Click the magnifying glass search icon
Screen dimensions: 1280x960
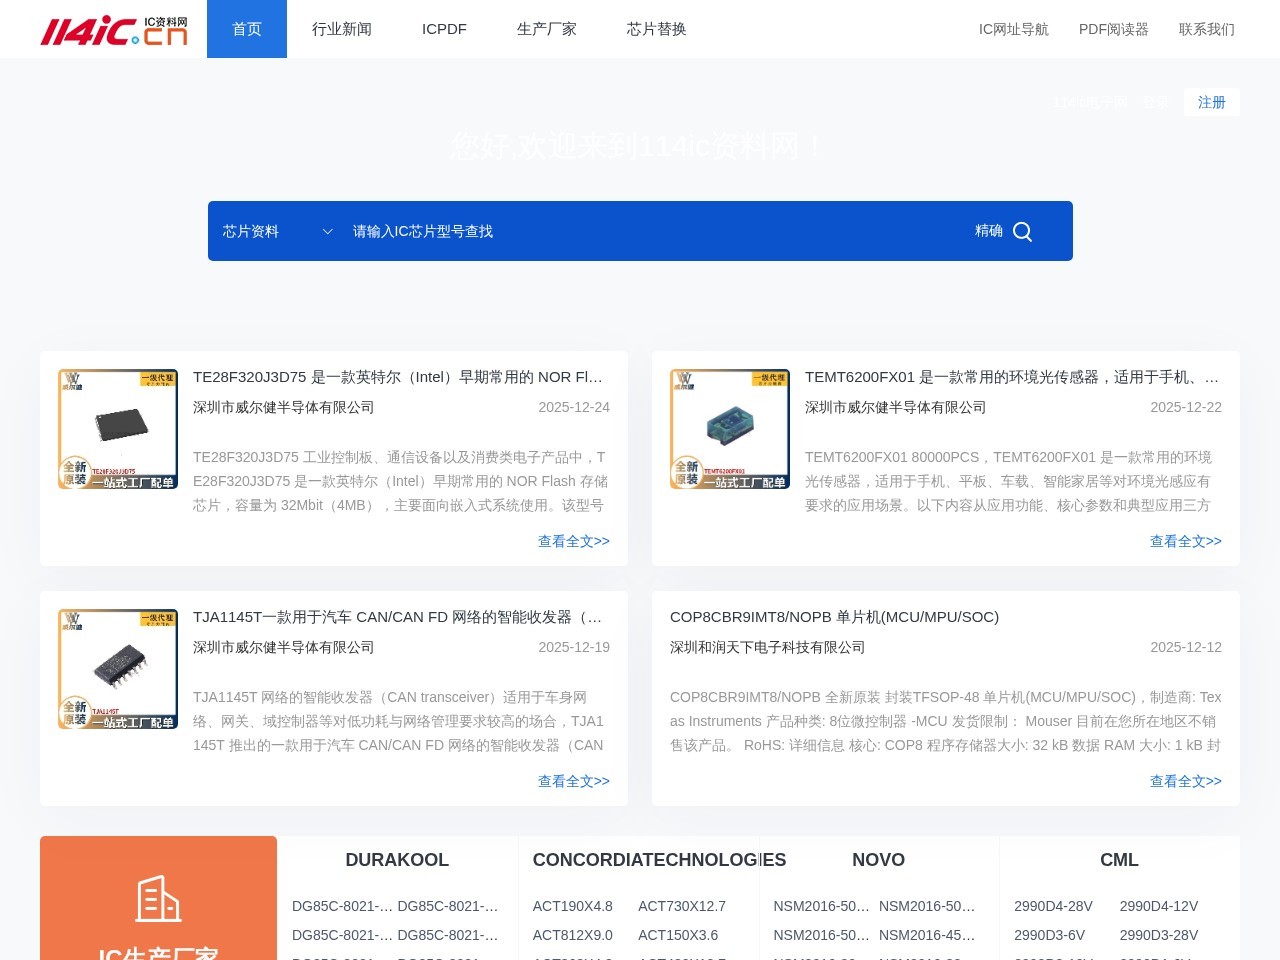click(1022, 232)
